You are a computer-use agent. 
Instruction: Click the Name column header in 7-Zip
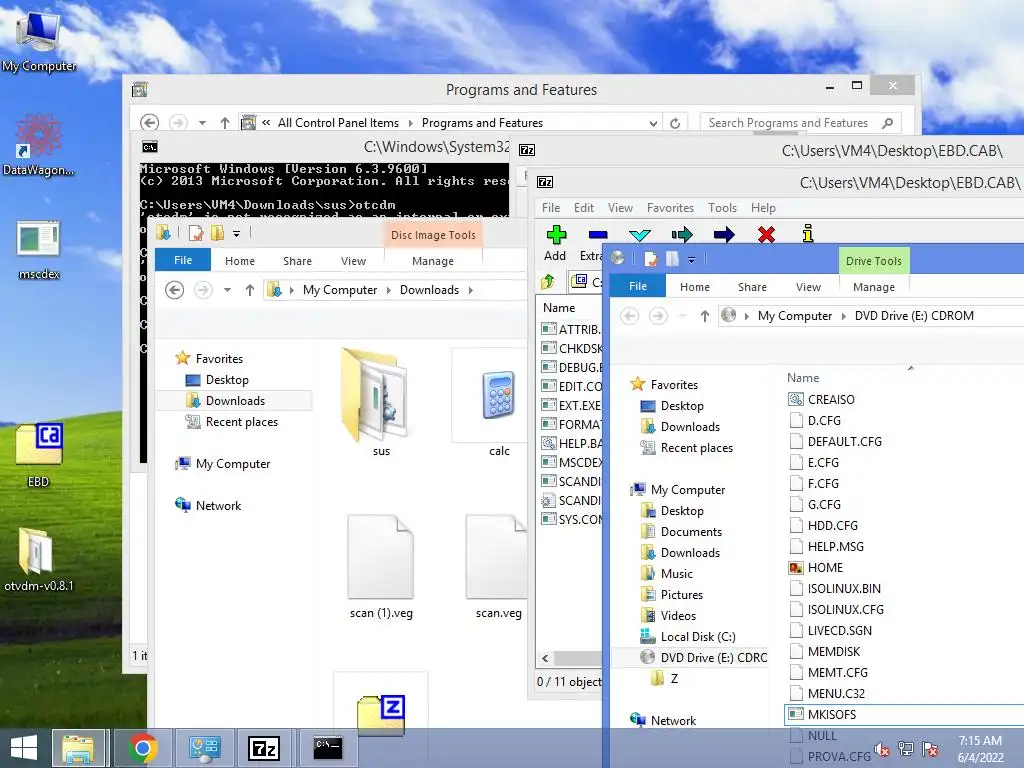point(559,308)
